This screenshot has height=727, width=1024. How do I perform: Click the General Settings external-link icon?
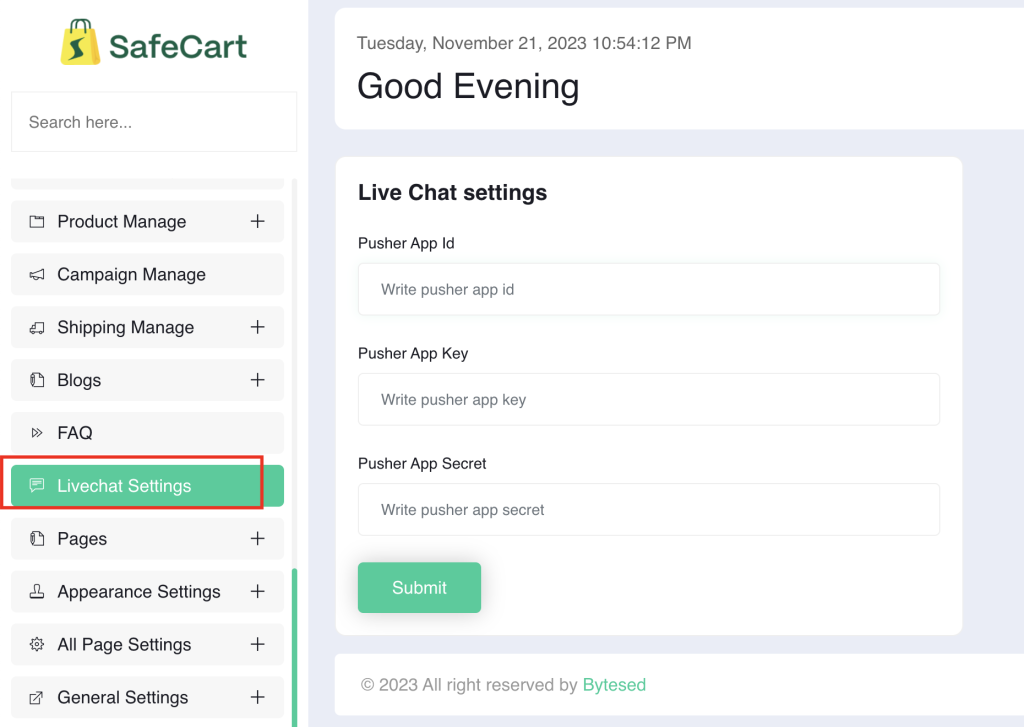[x=37, y=698]
